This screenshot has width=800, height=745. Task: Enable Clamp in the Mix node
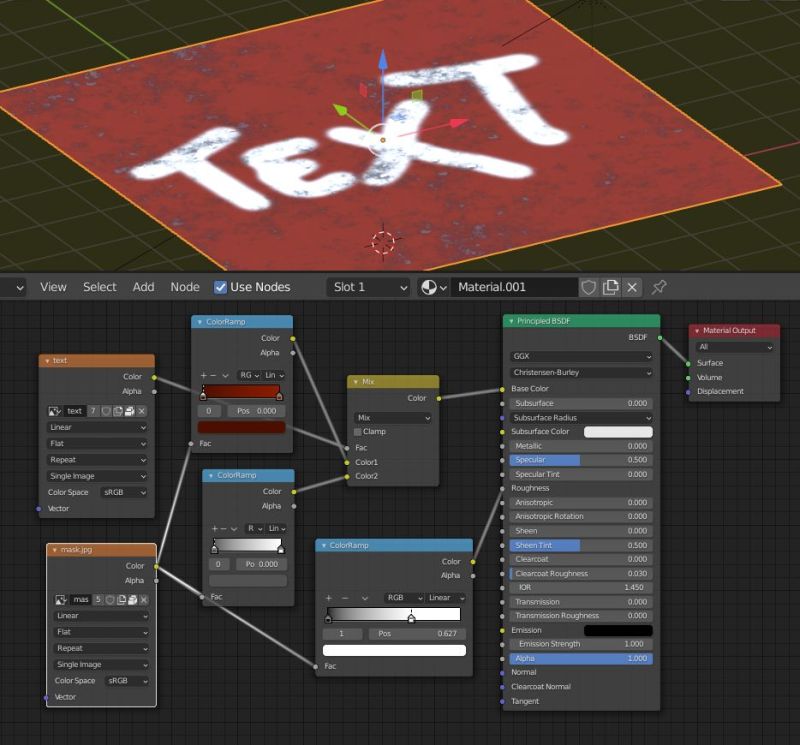tap(358, 432)
